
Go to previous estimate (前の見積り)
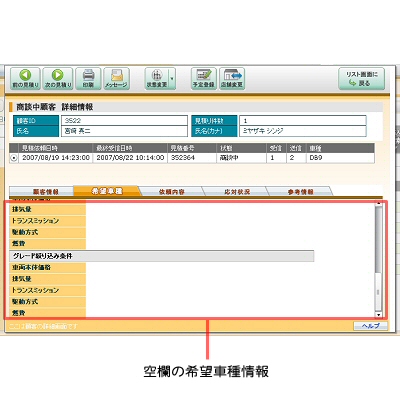(25, 79)
